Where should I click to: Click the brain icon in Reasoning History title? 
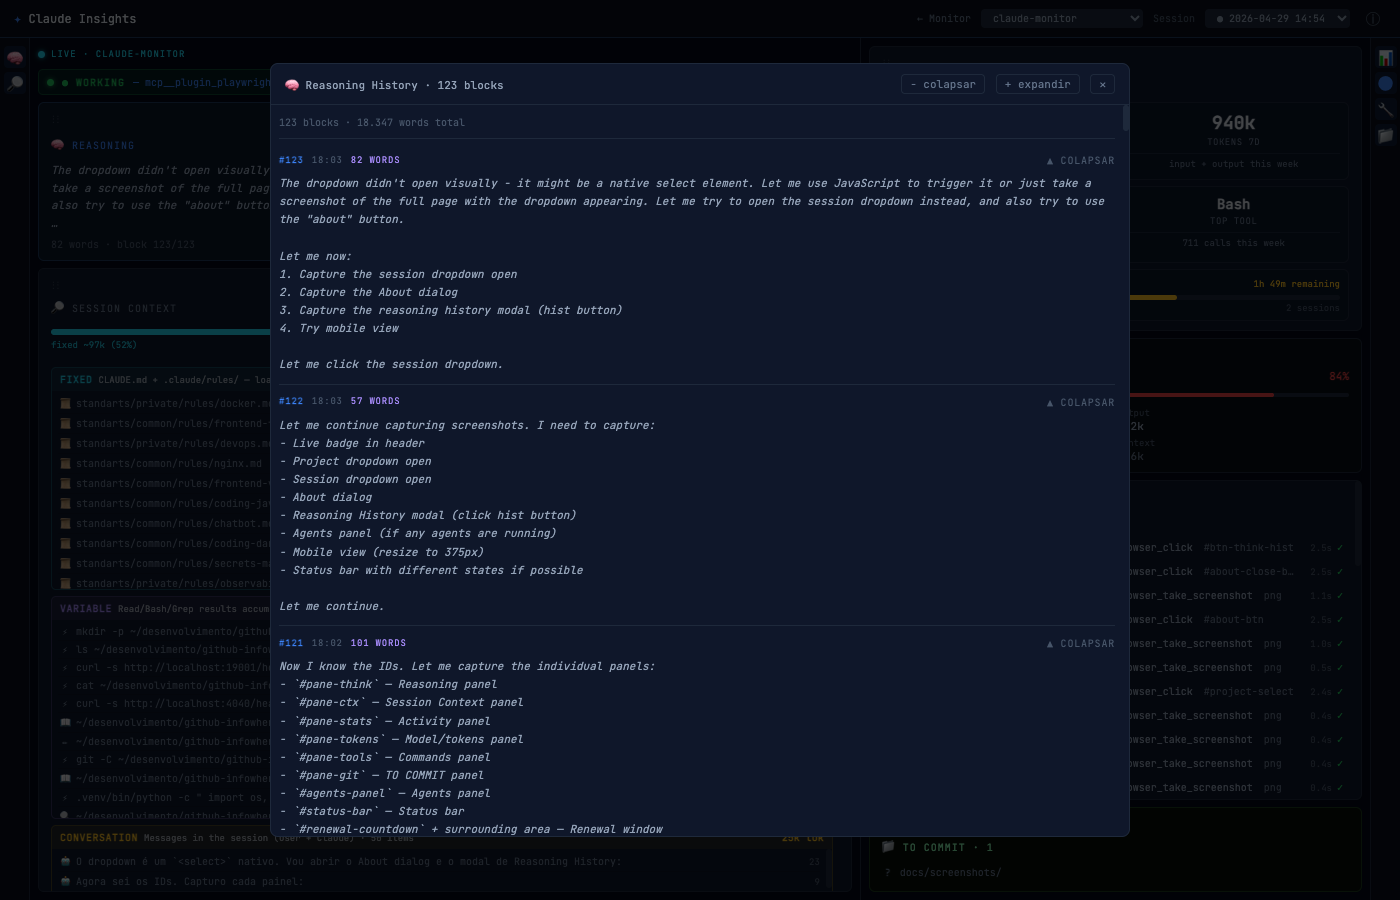[292, 85]
